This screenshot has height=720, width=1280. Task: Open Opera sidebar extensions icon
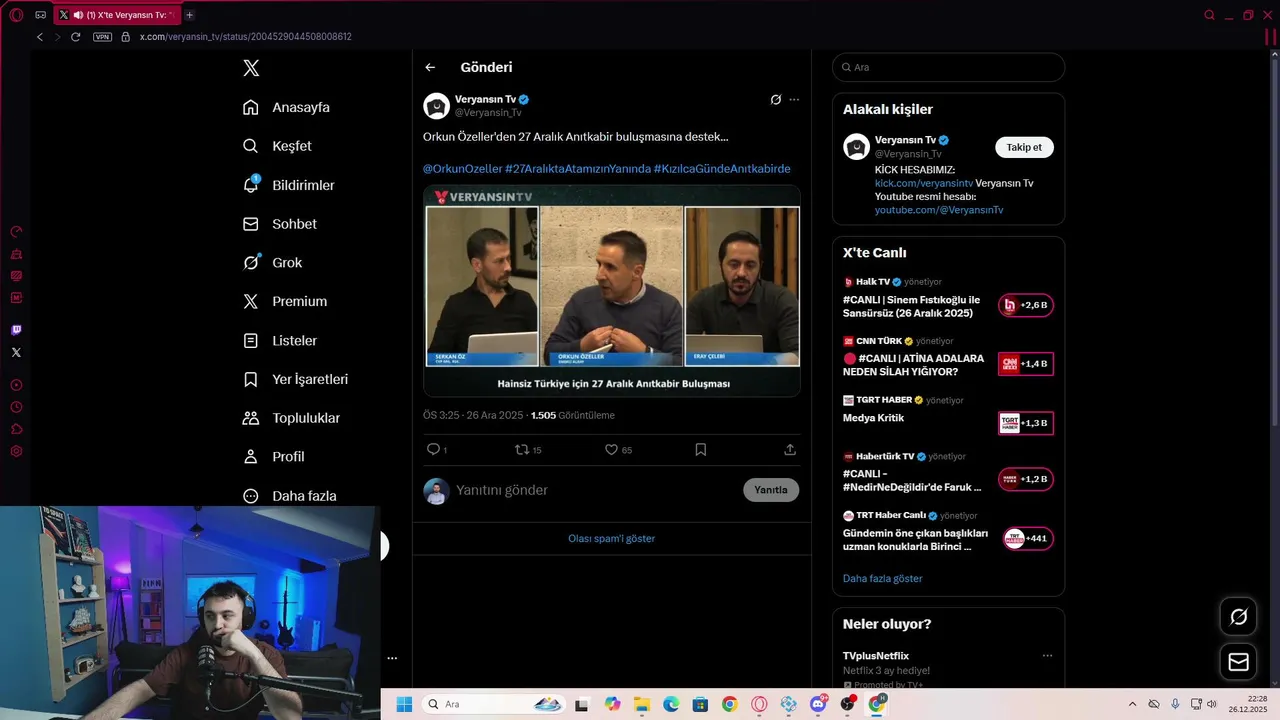[x=16, y=429]
